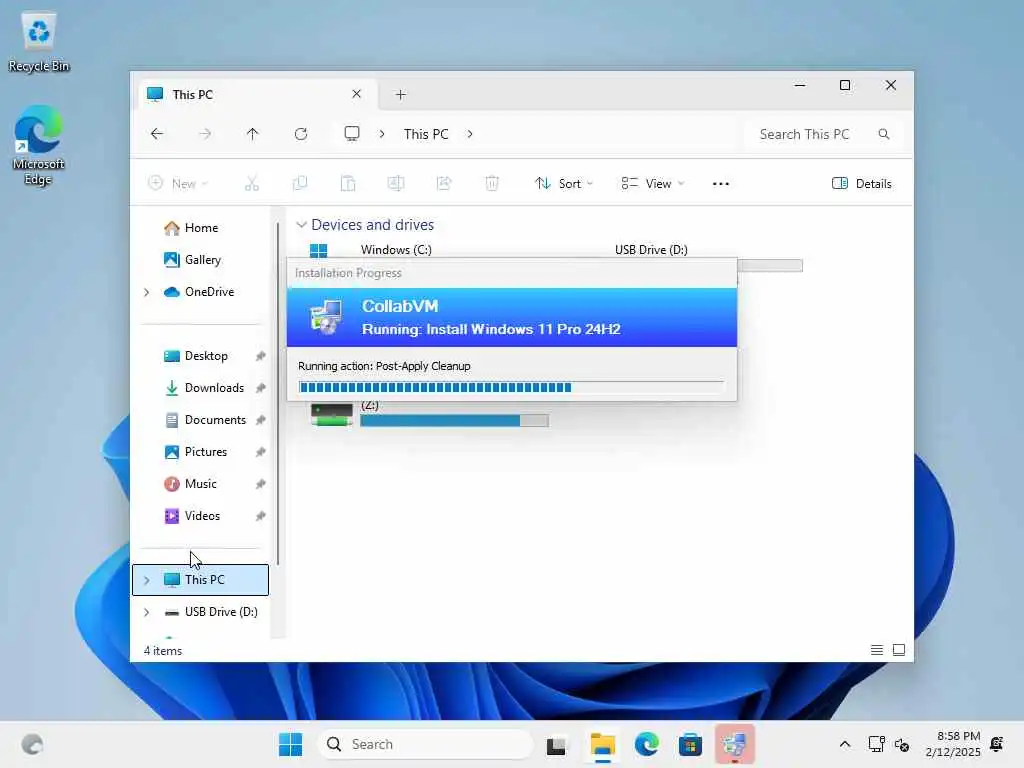The width and height of the screenshot is (1024, 768).
Task: Open Microsoft Store from taskbar
Action: pos(690,744)
